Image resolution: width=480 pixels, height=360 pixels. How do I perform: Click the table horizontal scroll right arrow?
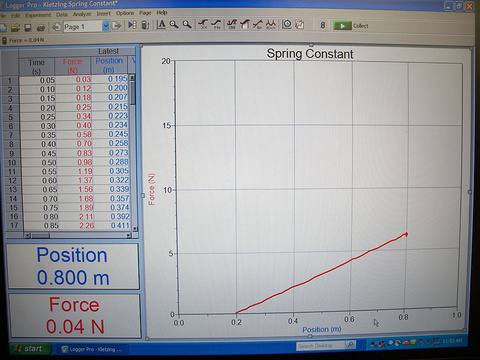(x=129, y=235)
